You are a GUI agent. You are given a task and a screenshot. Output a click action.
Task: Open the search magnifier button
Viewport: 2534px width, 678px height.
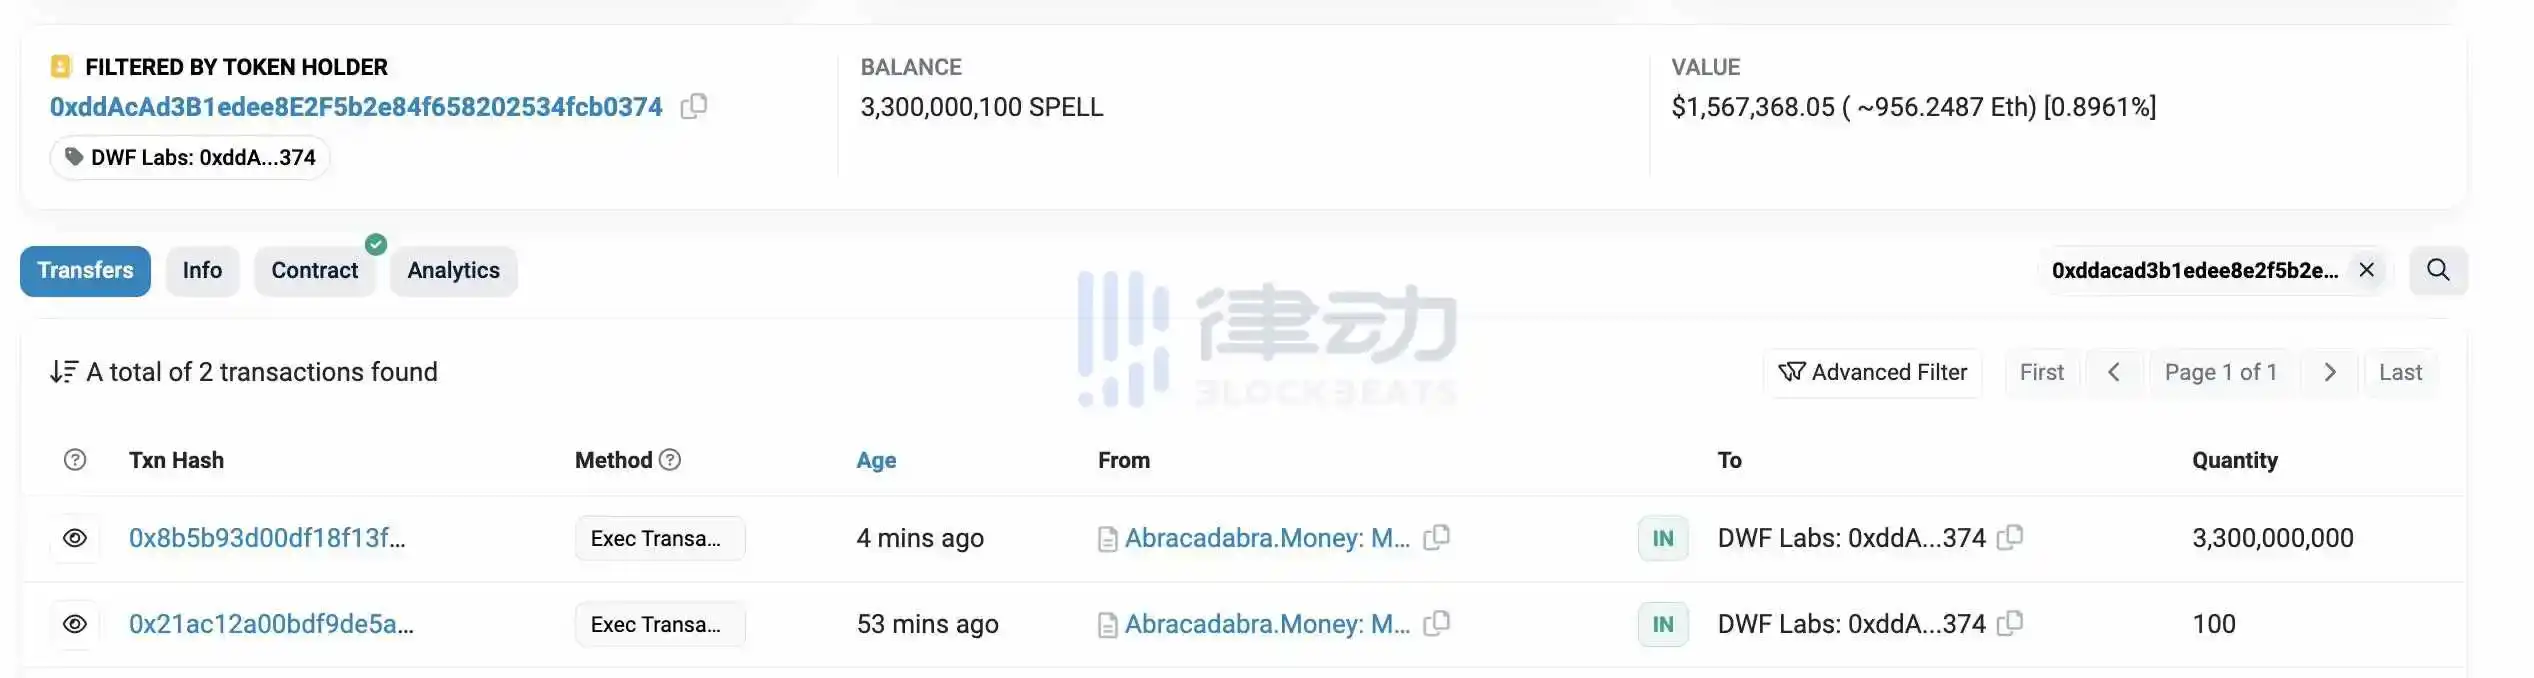[2438, 270]
